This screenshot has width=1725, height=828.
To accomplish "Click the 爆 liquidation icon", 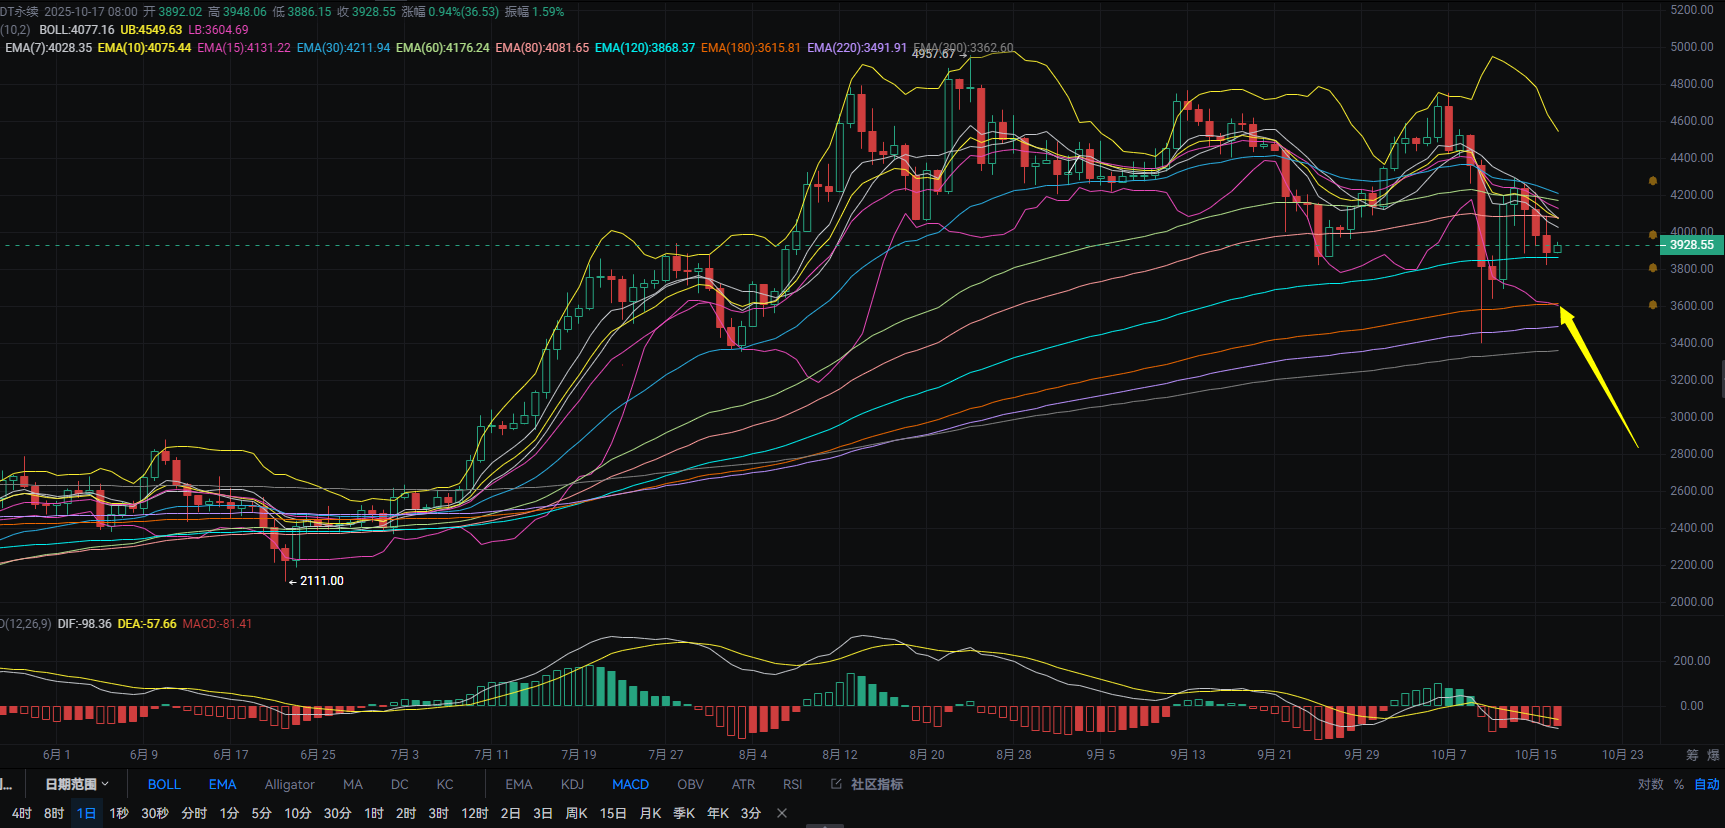I will pyautogui.click(x=1713, y=755).
